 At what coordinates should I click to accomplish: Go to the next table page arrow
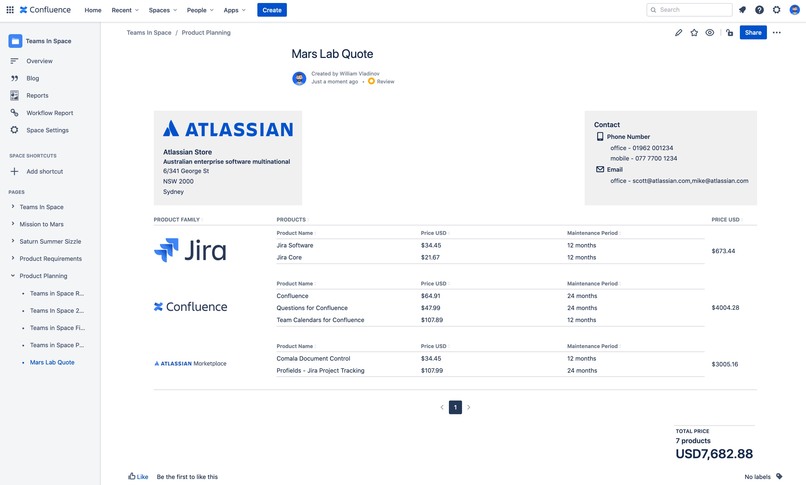coord(469,407)
